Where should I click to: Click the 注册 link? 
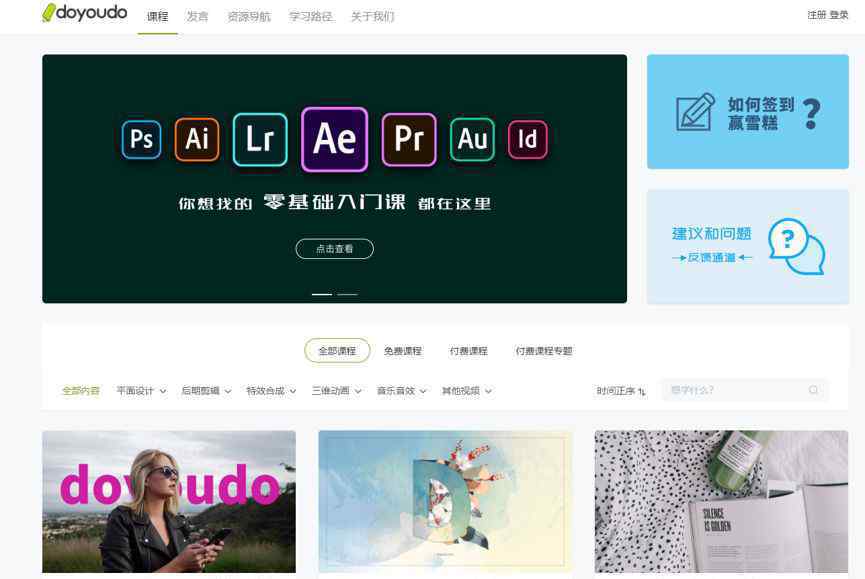816,15
